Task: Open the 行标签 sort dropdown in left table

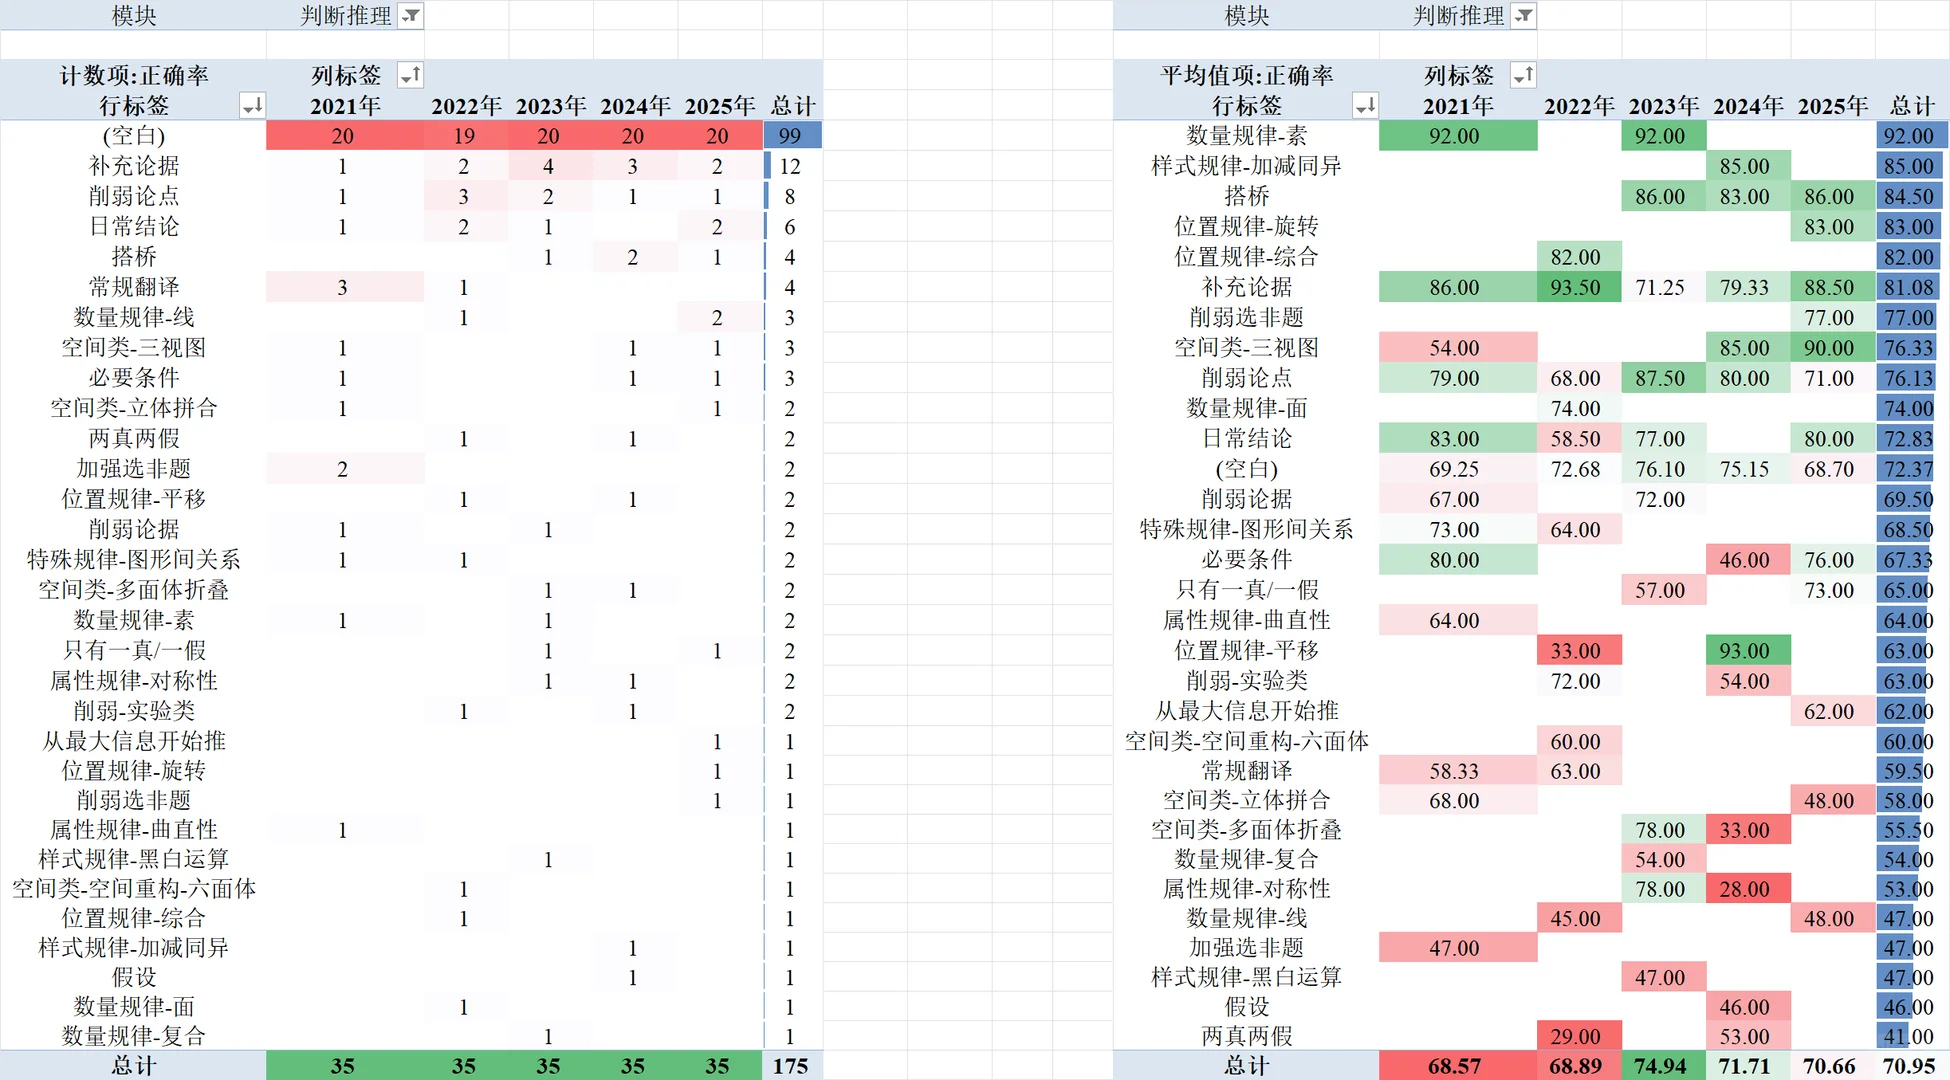Action: 254,105
